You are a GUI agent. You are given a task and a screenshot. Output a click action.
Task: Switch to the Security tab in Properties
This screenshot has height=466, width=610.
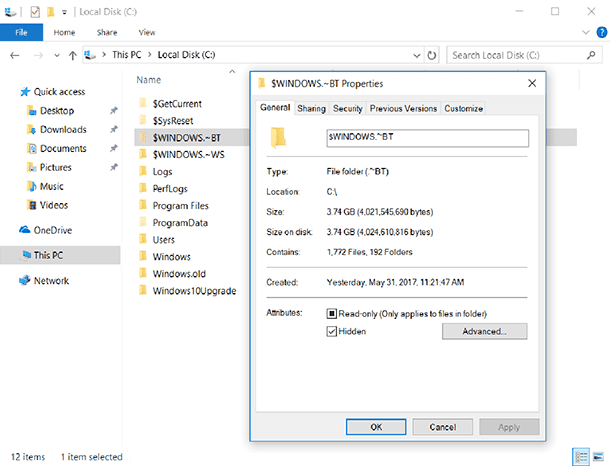point(347,109)
